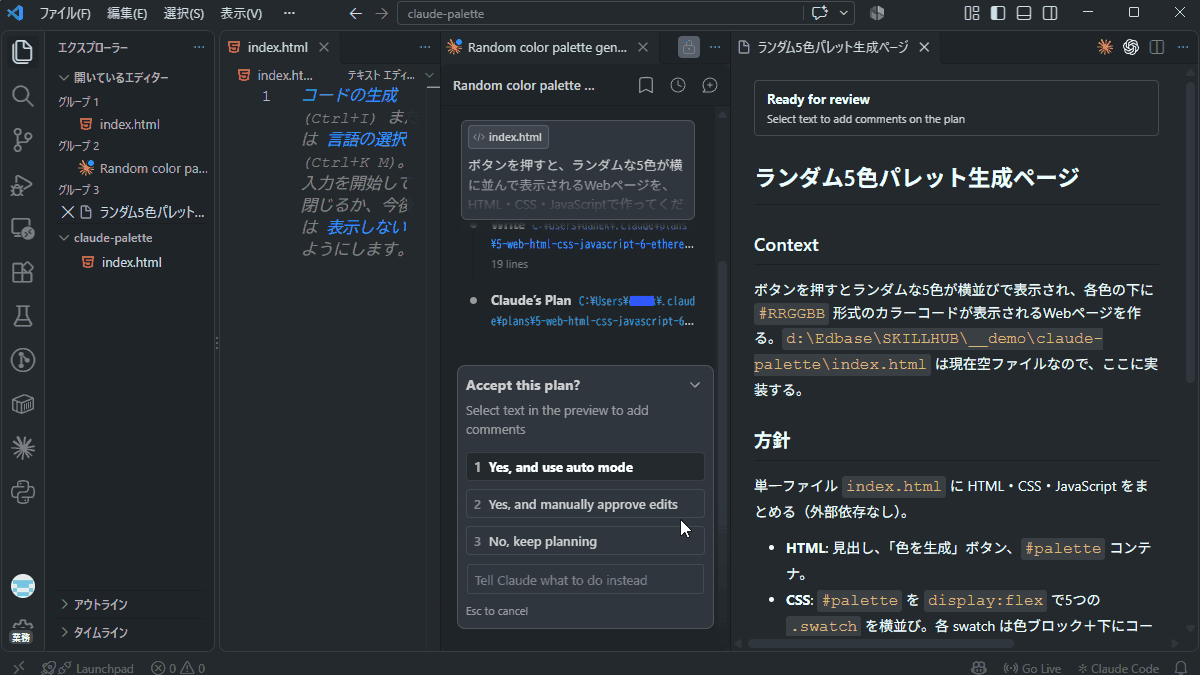
Task: Open the Source Control view
Action: click(22, 140)
